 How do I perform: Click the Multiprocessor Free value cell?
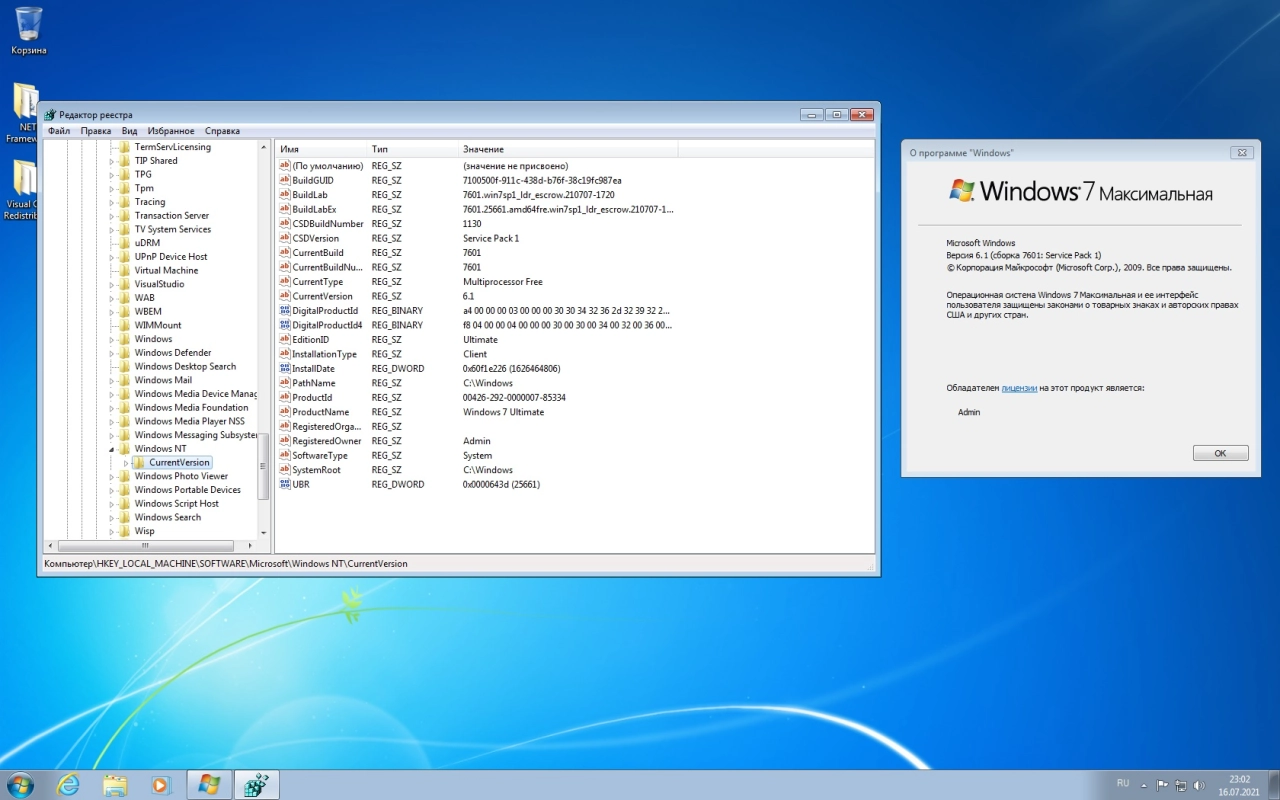503,282
